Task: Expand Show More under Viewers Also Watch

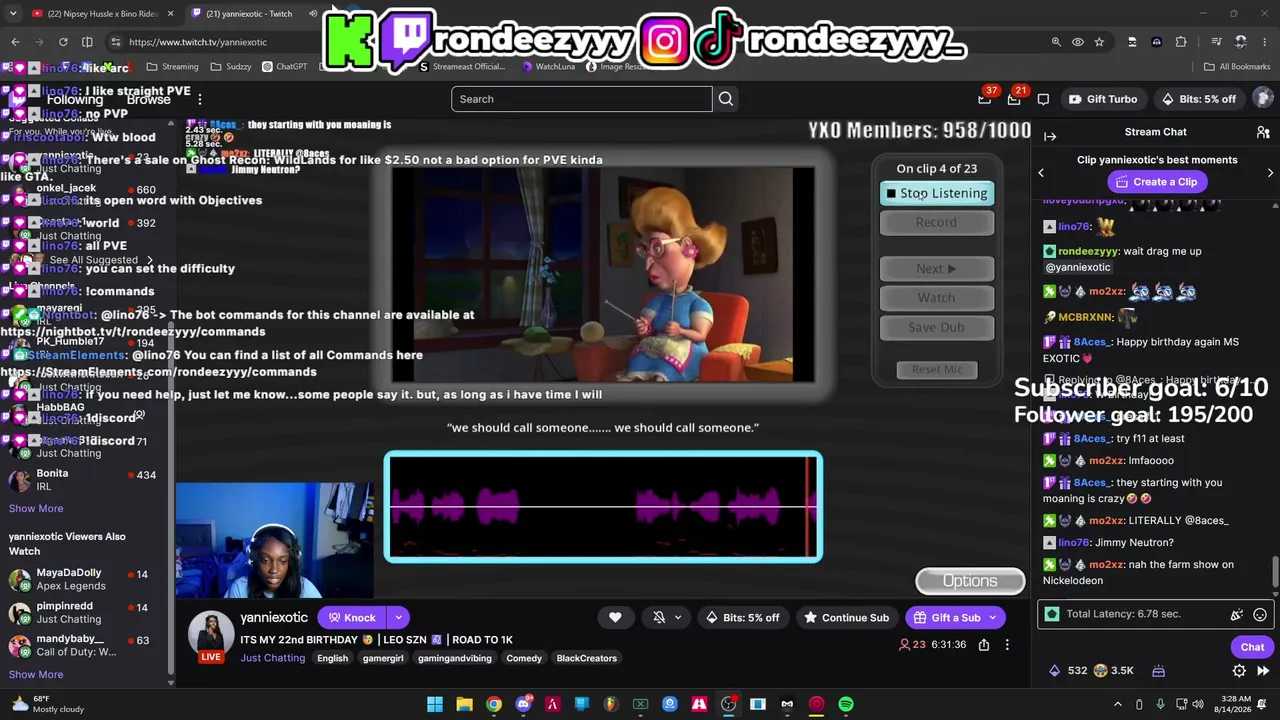Action: pyautogui.click(x=36, y=674)
